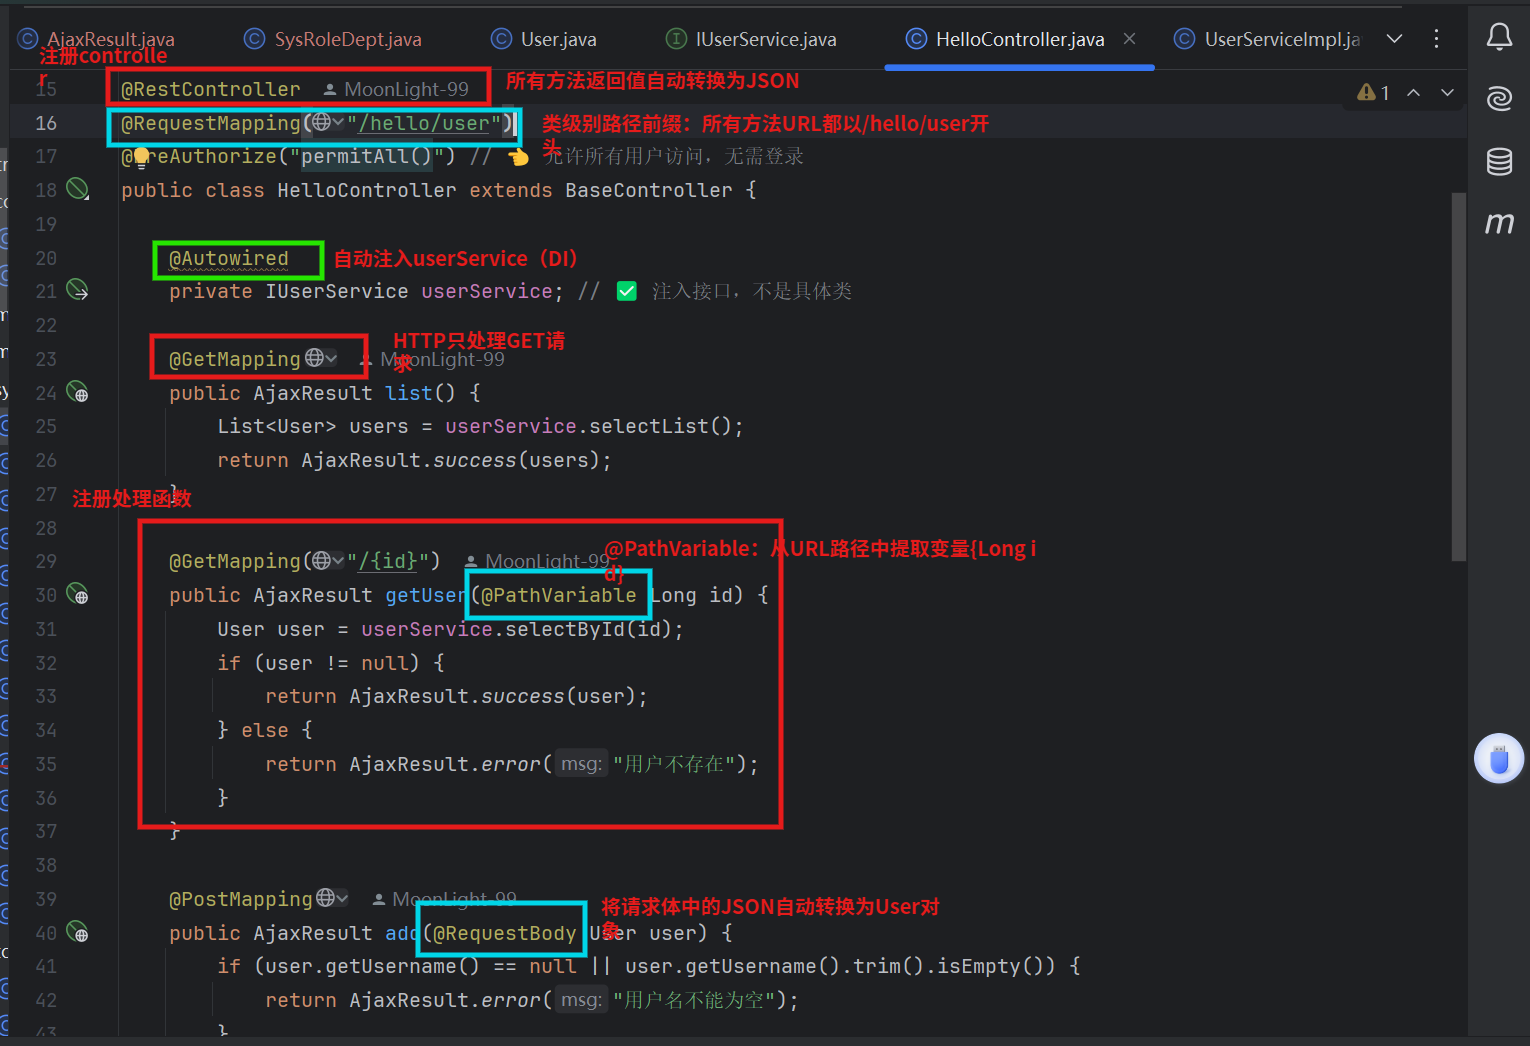
Task: Click the @Autowired annotation
Action: pyautogui.click(x=229, y=258)
